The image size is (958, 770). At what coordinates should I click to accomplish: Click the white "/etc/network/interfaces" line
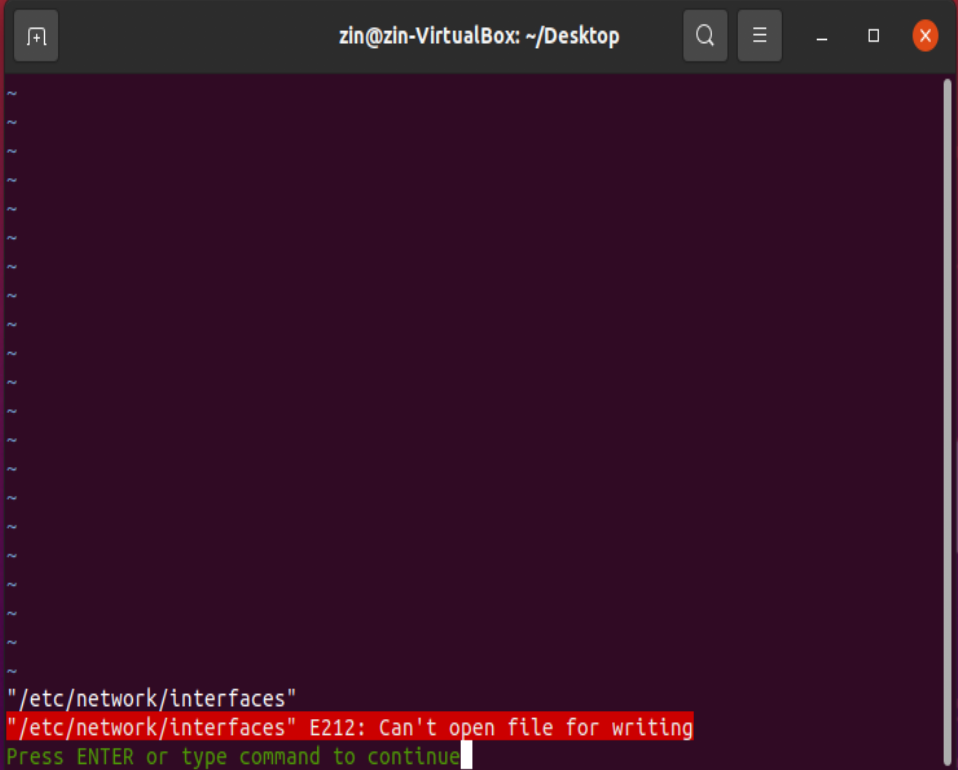point(152,698)
